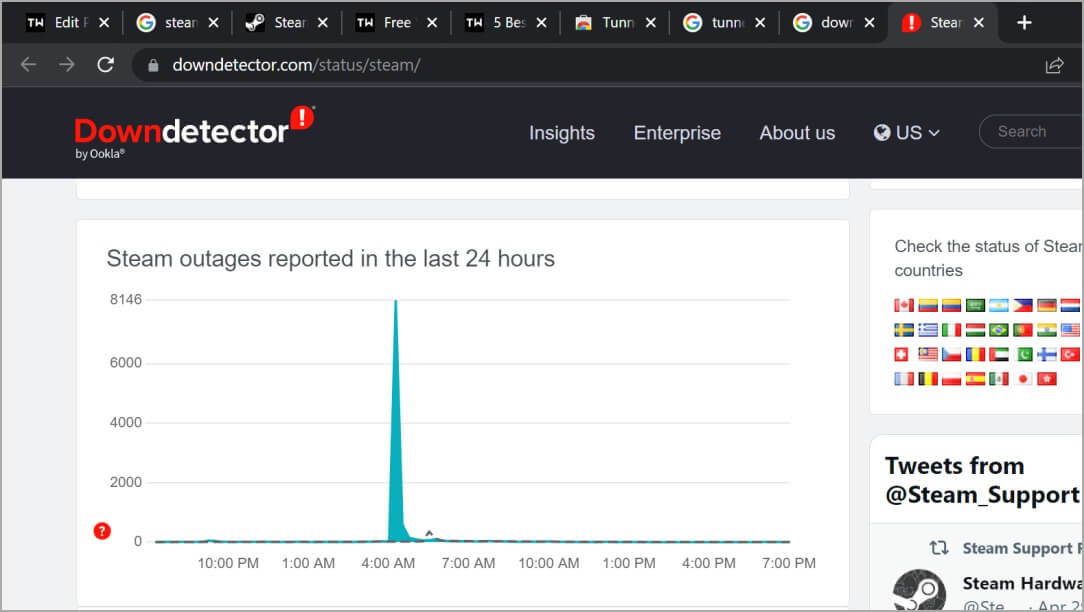1084x612 pixels.
Task: Click the 4:00 AM axis label
Action: [388, 564]
